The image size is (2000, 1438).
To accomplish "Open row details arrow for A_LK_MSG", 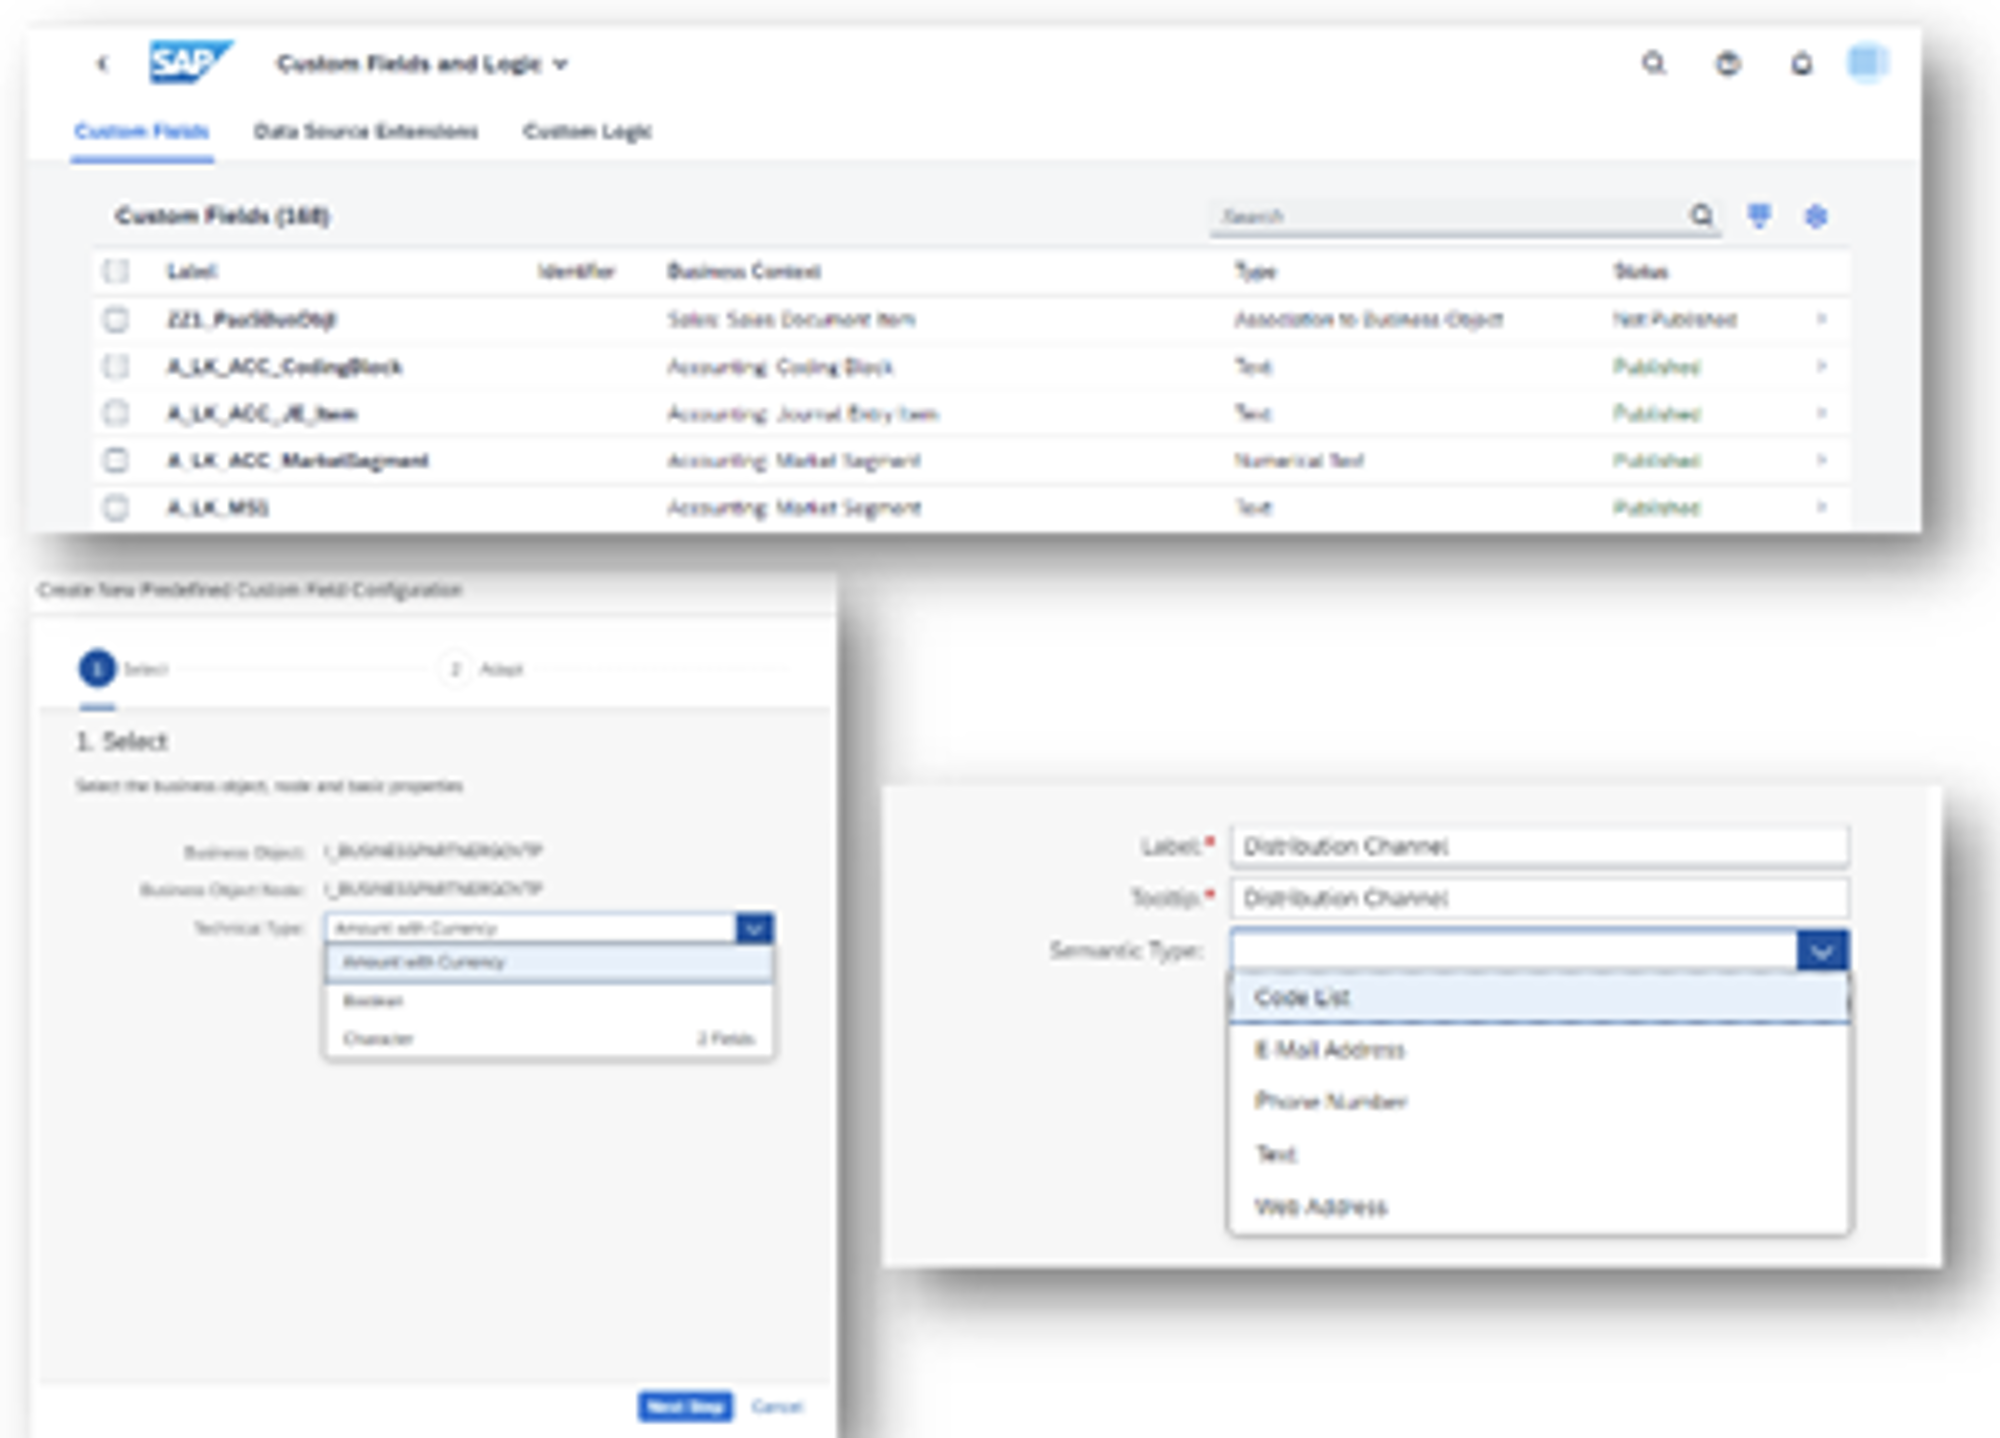I will tap(1821, 507).
